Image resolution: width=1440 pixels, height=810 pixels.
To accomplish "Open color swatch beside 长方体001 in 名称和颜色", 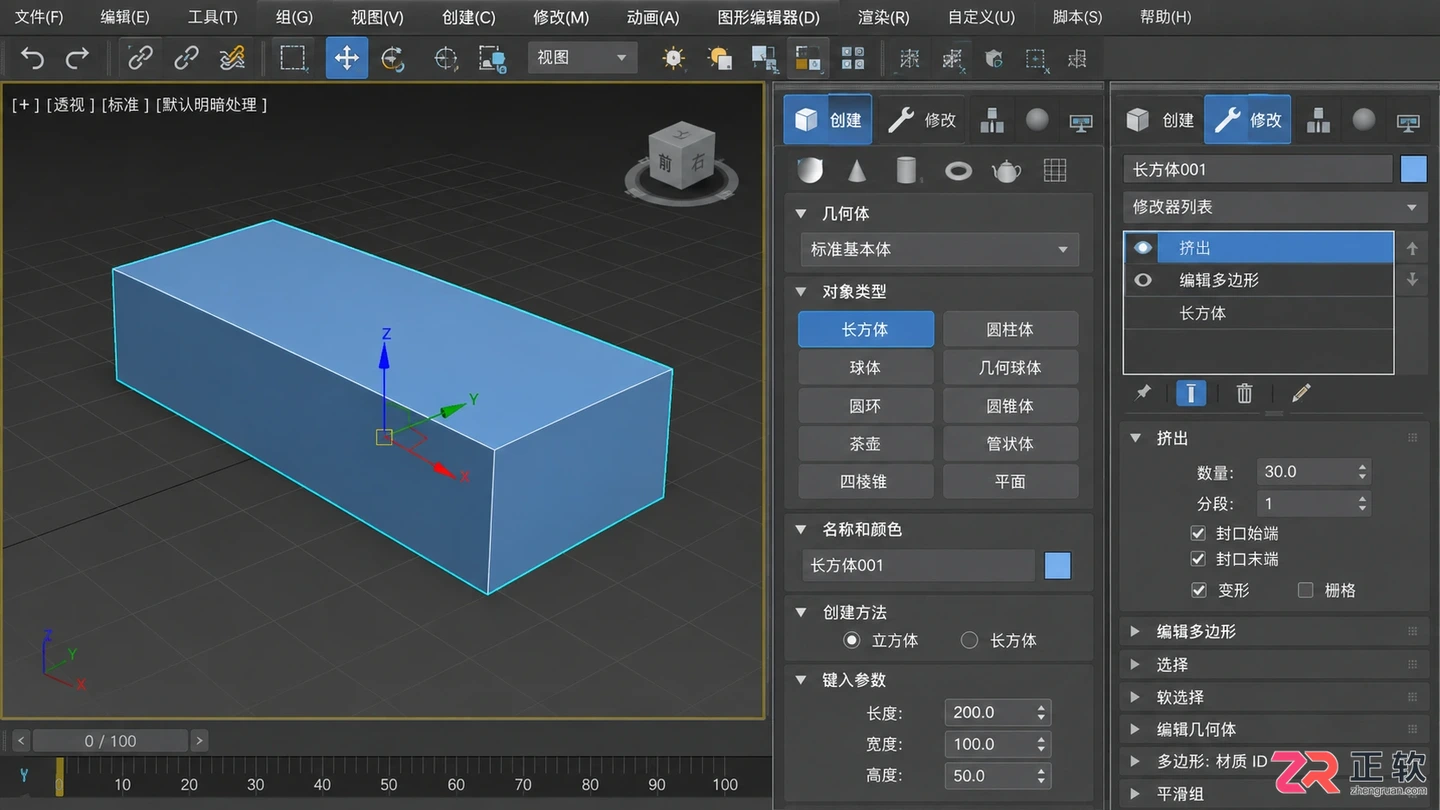I will 1058,566.
